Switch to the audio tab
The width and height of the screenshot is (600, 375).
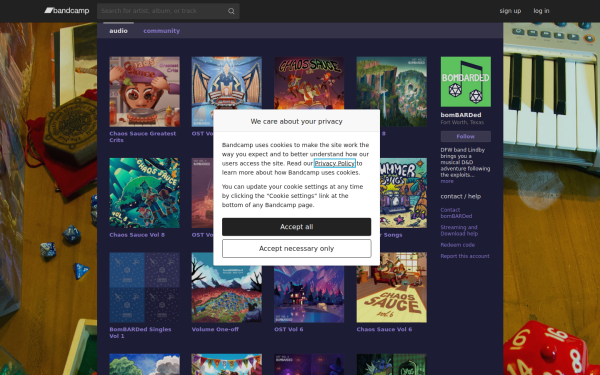pos(118,31)
